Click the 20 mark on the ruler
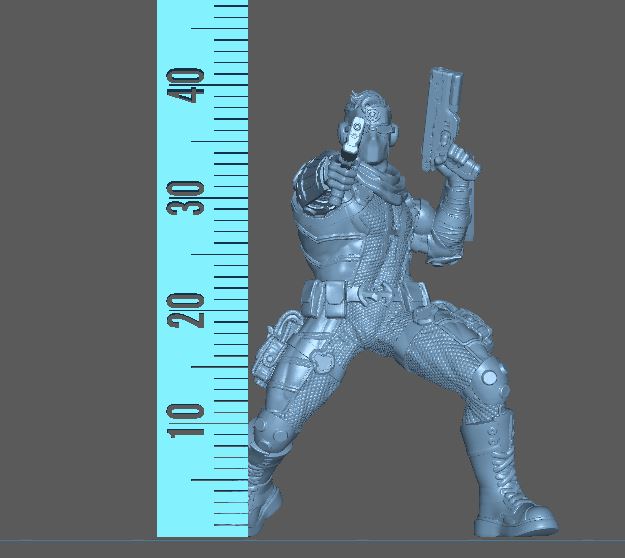Image resolution: width=625 pixels, height=558 pixels. (188, 310)
